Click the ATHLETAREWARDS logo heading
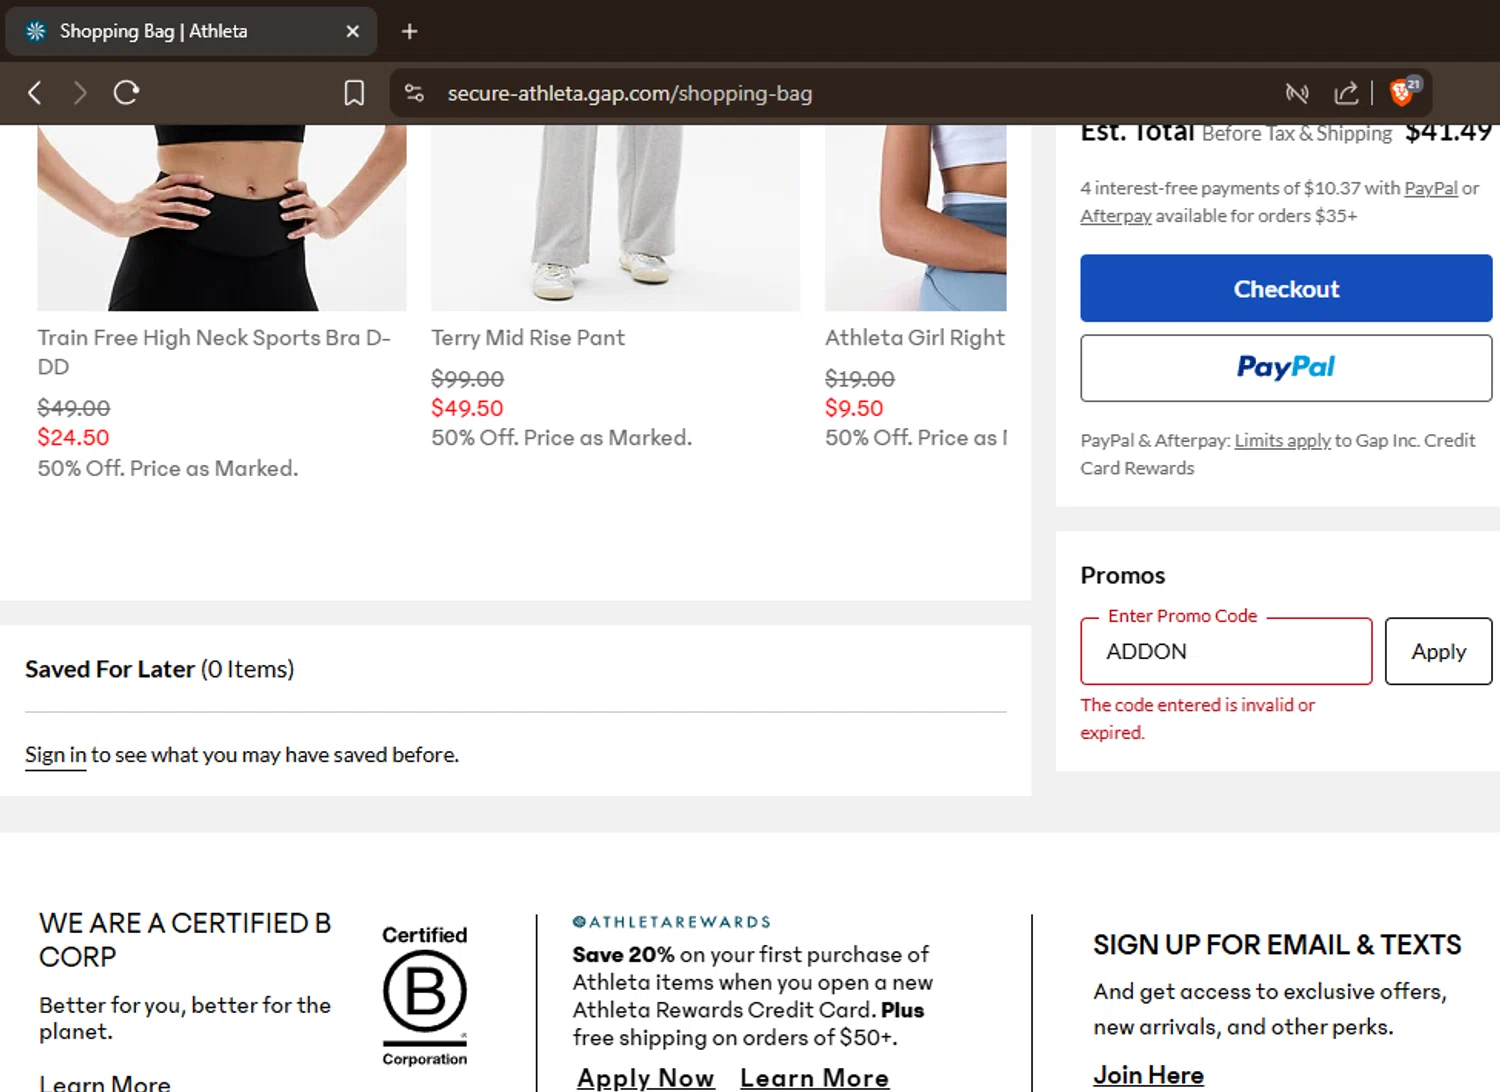Image resolution: width=1500 pixels, height=1092 pixels. [672, 922]
